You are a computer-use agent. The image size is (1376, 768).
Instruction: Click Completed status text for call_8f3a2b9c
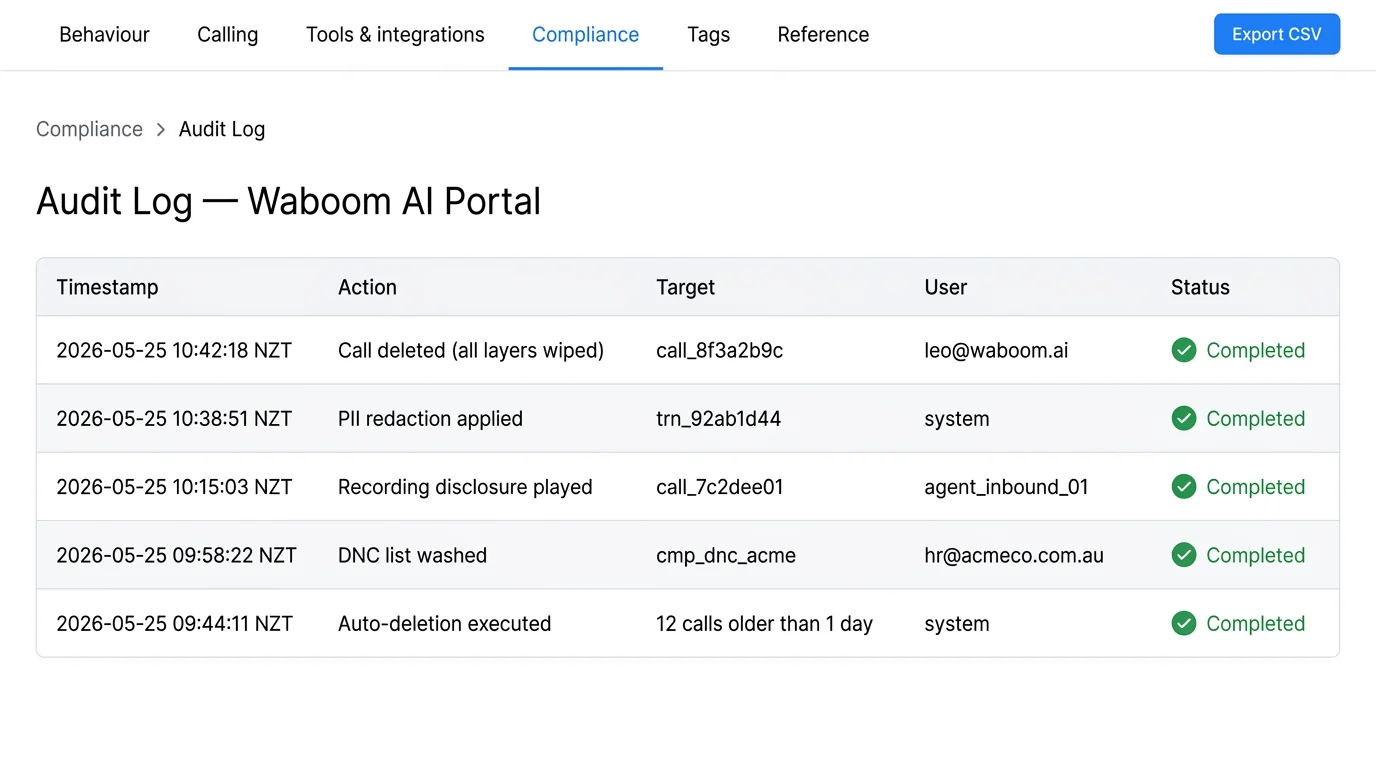(x=1255, y=350)
